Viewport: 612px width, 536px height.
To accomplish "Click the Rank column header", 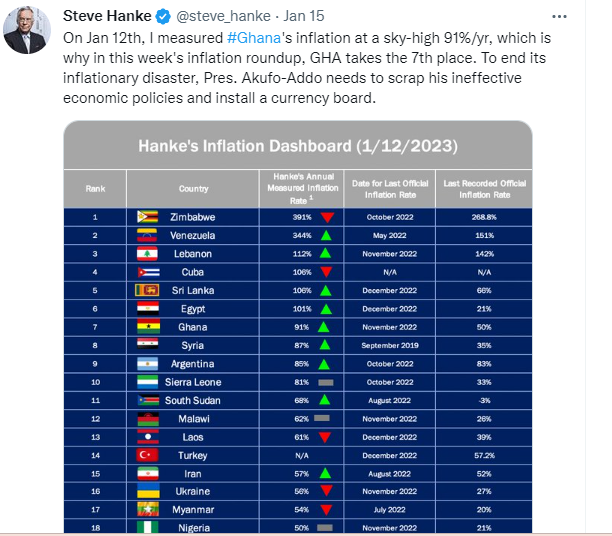I will [95, 187].
